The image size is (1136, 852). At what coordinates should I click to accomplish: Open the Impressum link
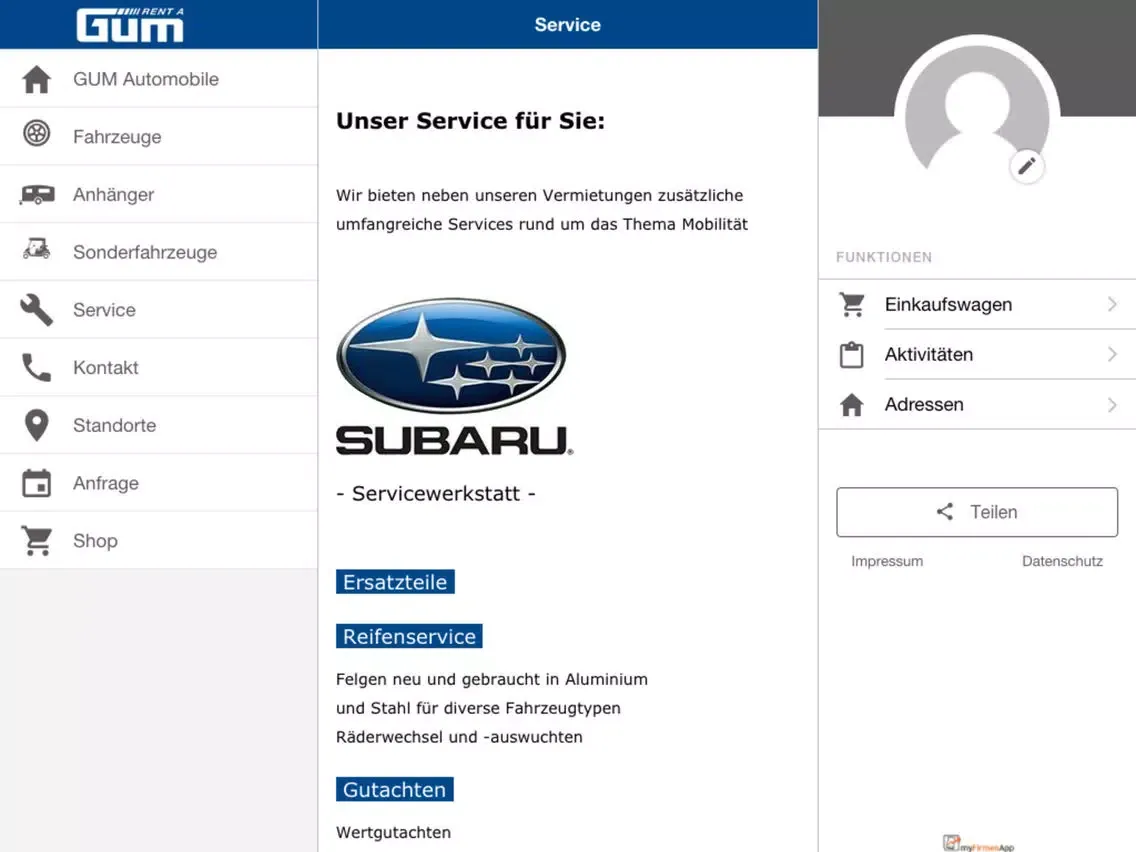[887, 561]
